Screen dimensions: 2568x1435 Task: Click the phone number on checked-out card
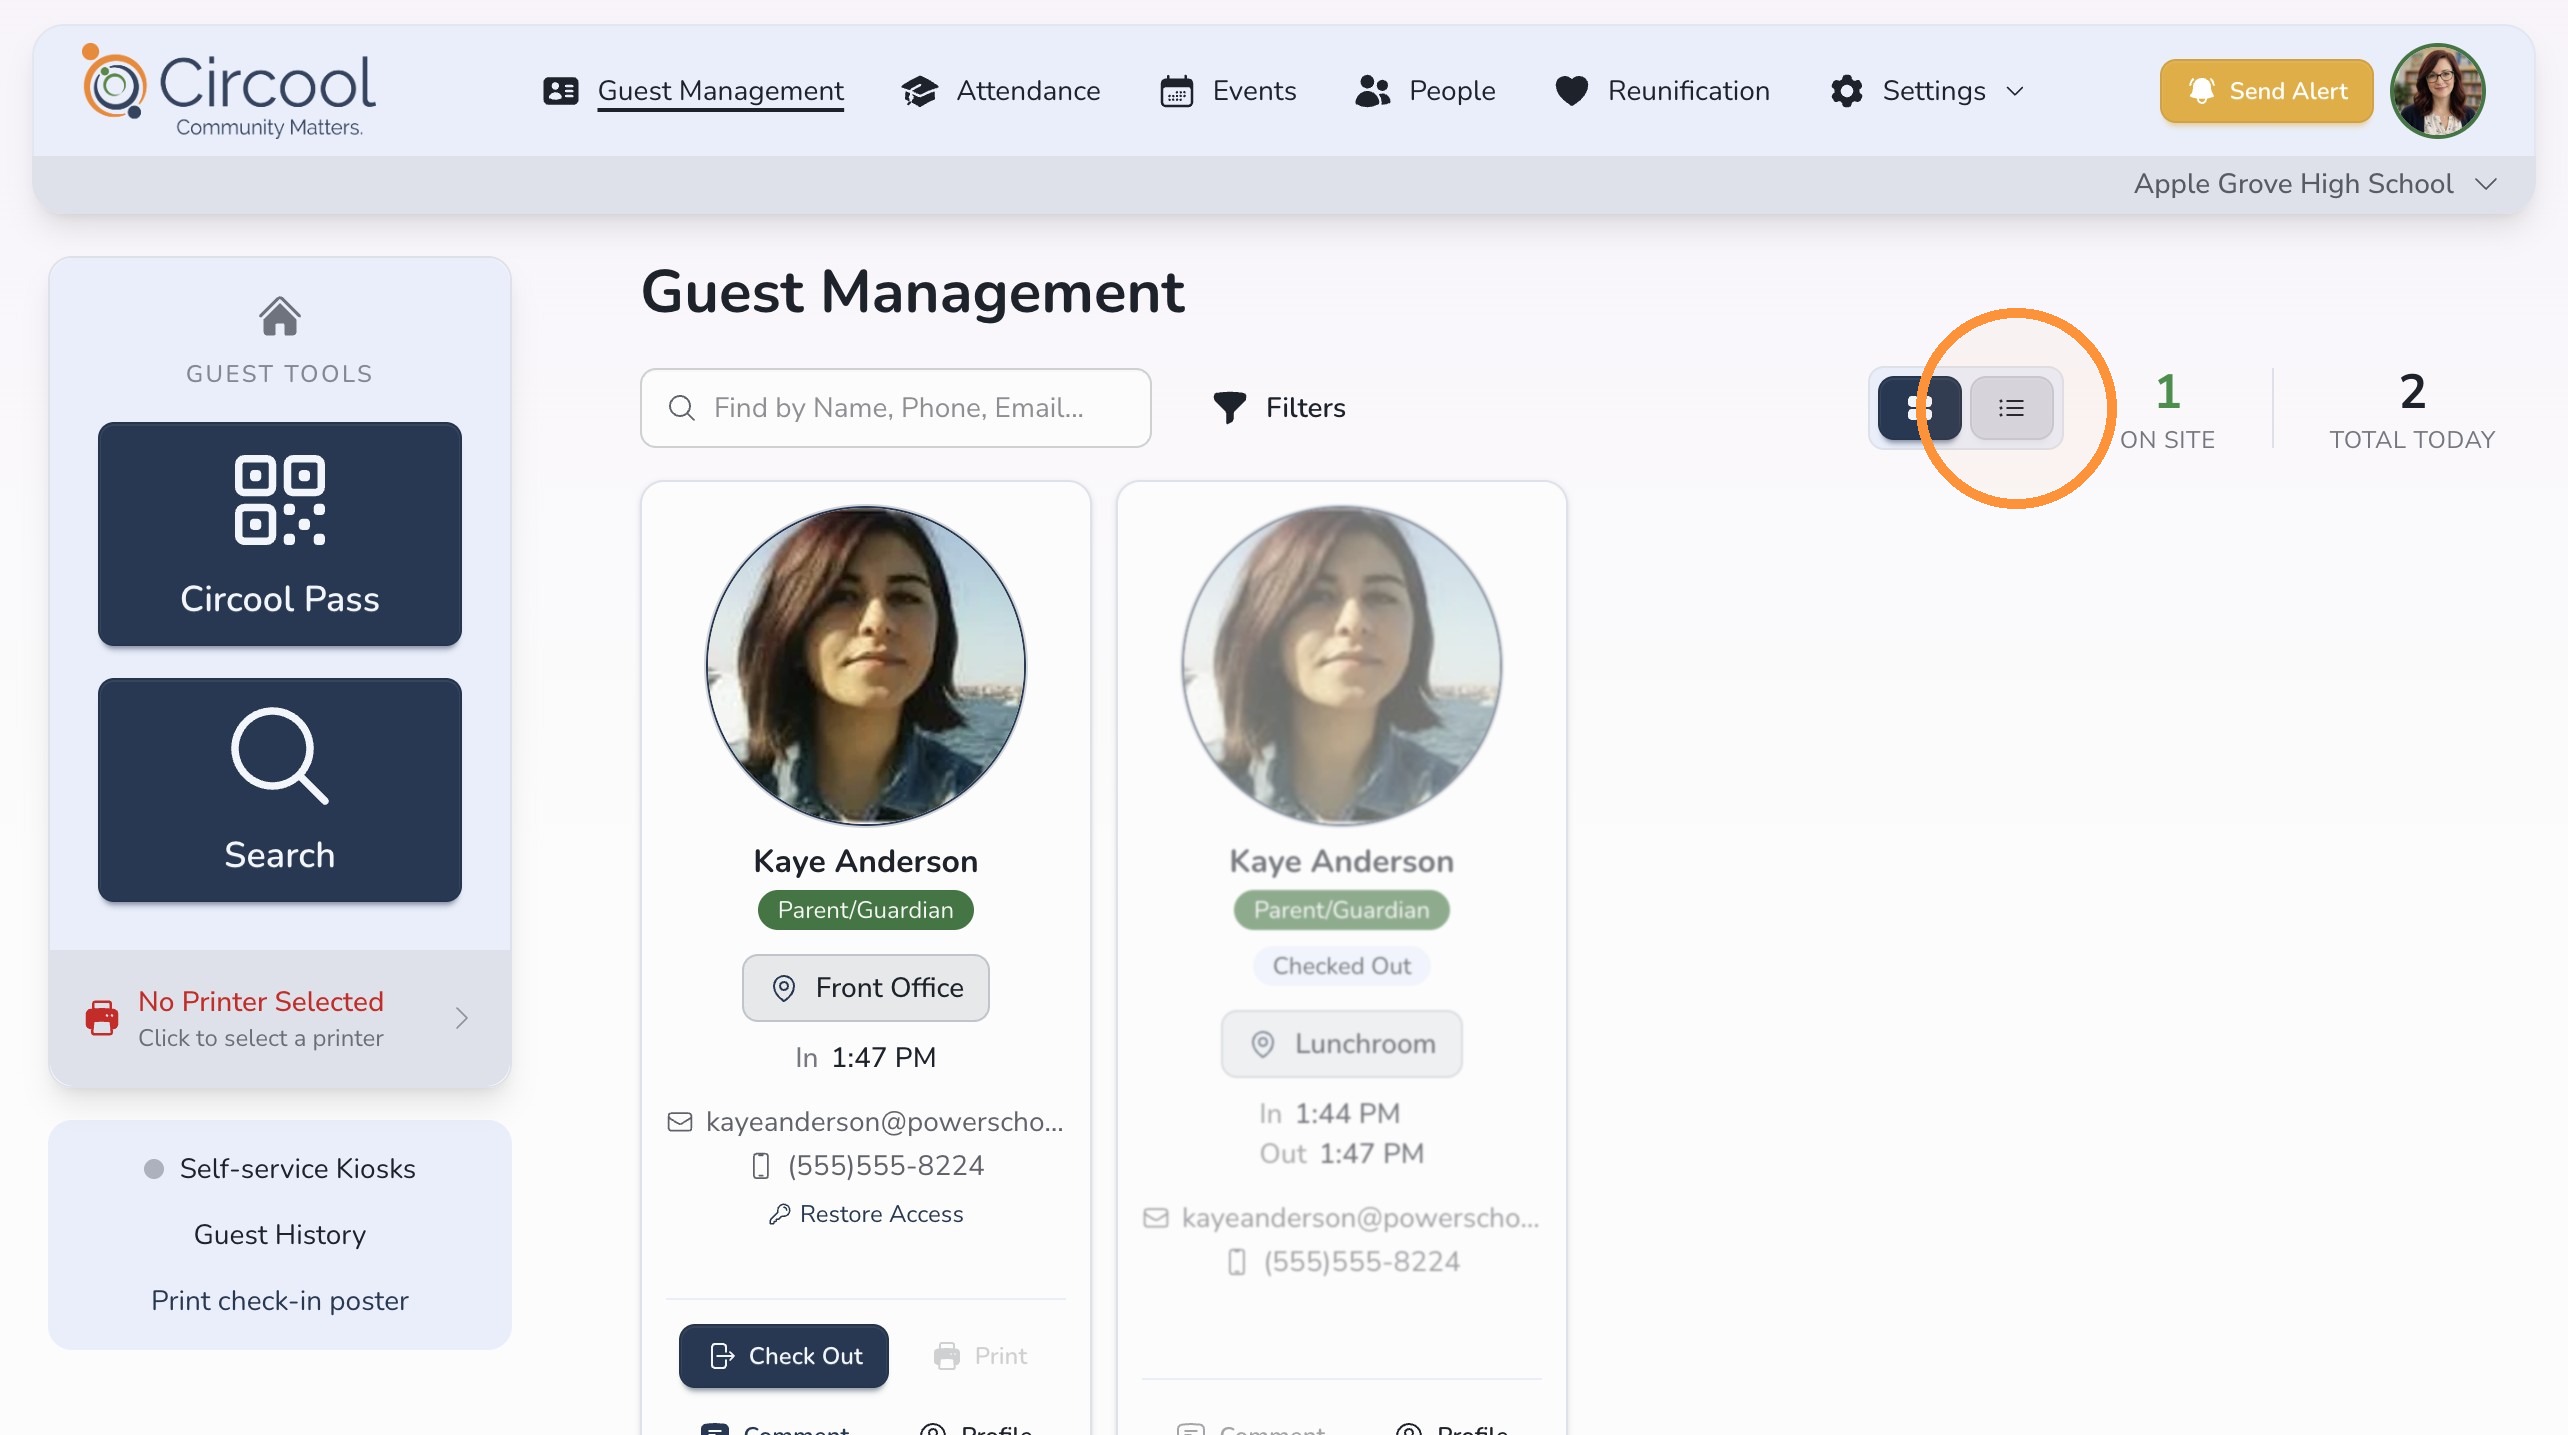pos(1362,1262)
